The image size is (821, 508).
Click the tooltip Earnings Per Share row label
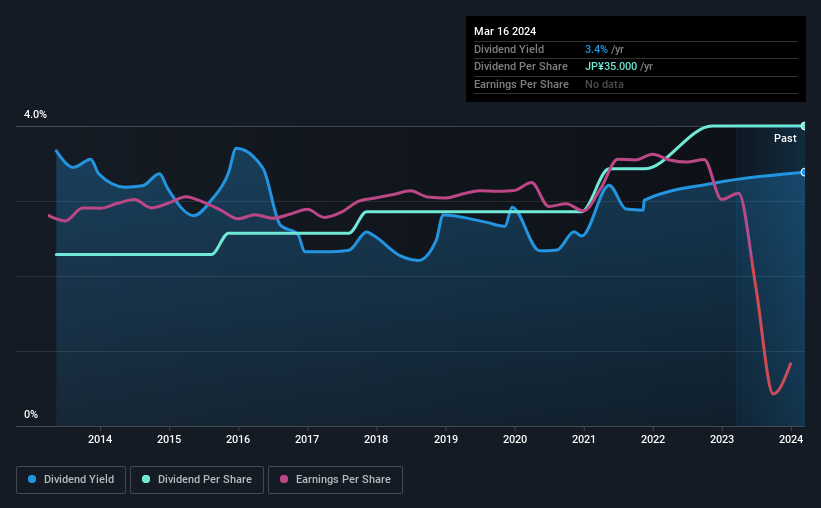pyautogui.click(x=521, y=84)
